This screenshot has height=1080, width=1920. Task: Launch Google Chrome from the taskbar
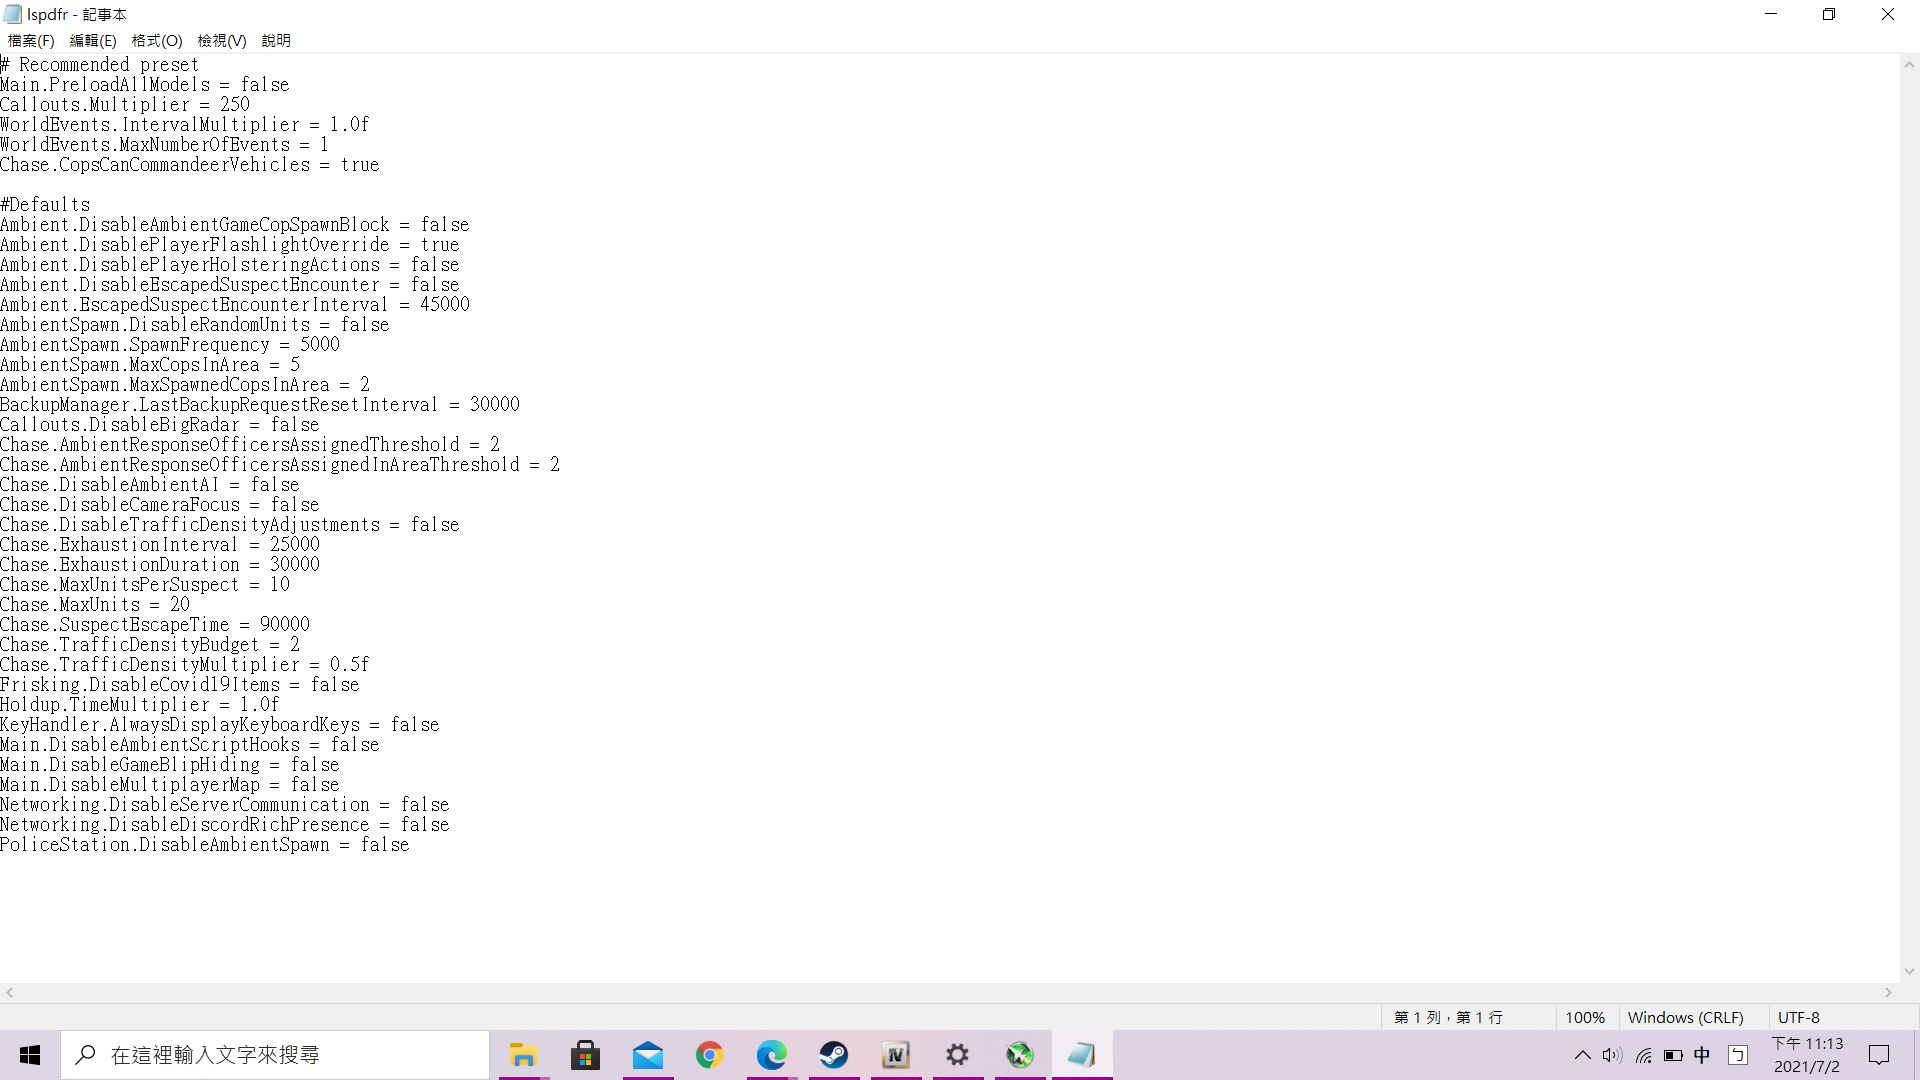[x=710, y=1055]
